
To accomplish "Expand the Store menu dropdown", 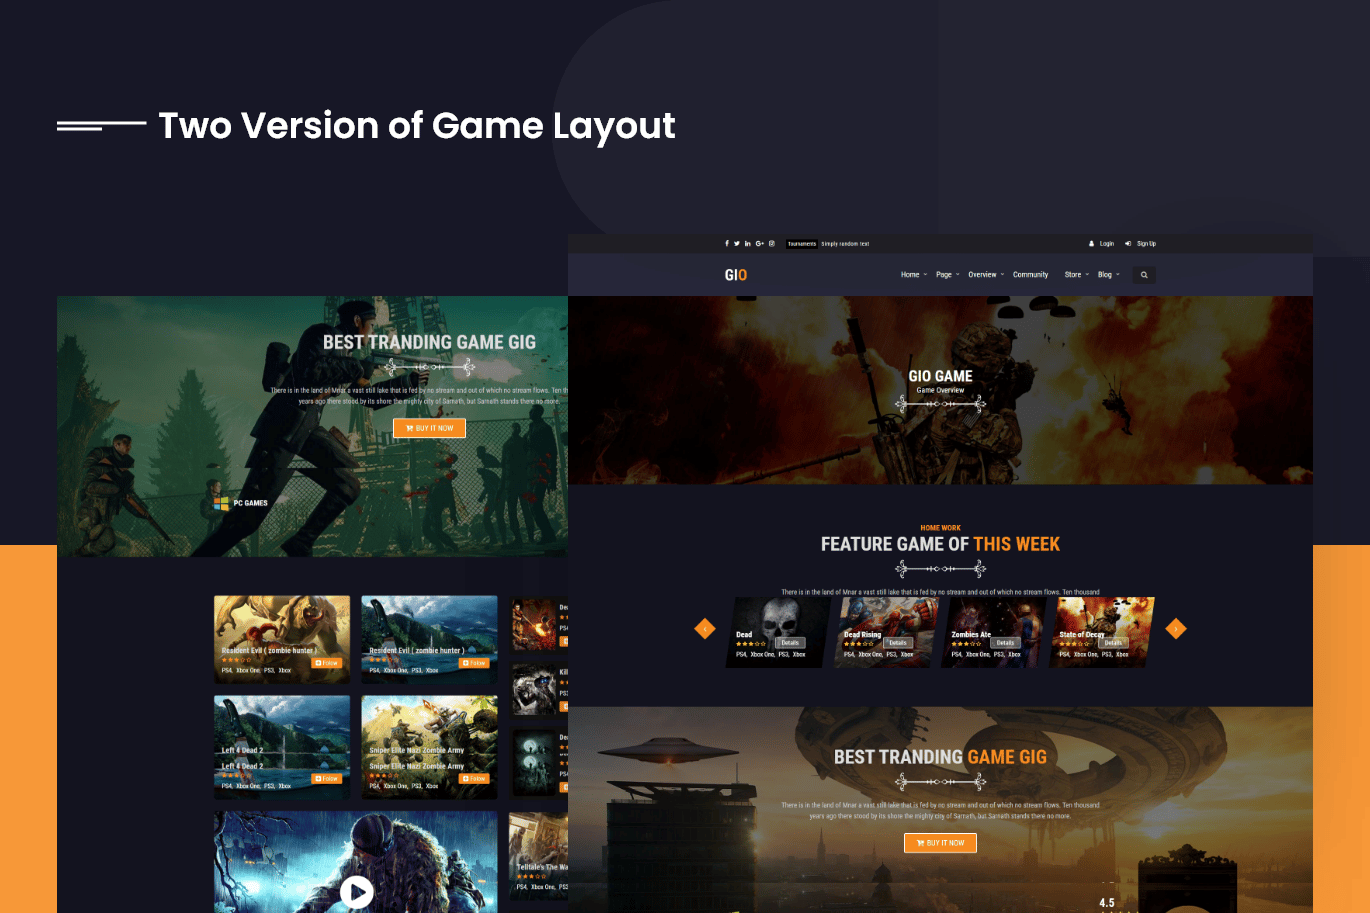I will 1077,274.
